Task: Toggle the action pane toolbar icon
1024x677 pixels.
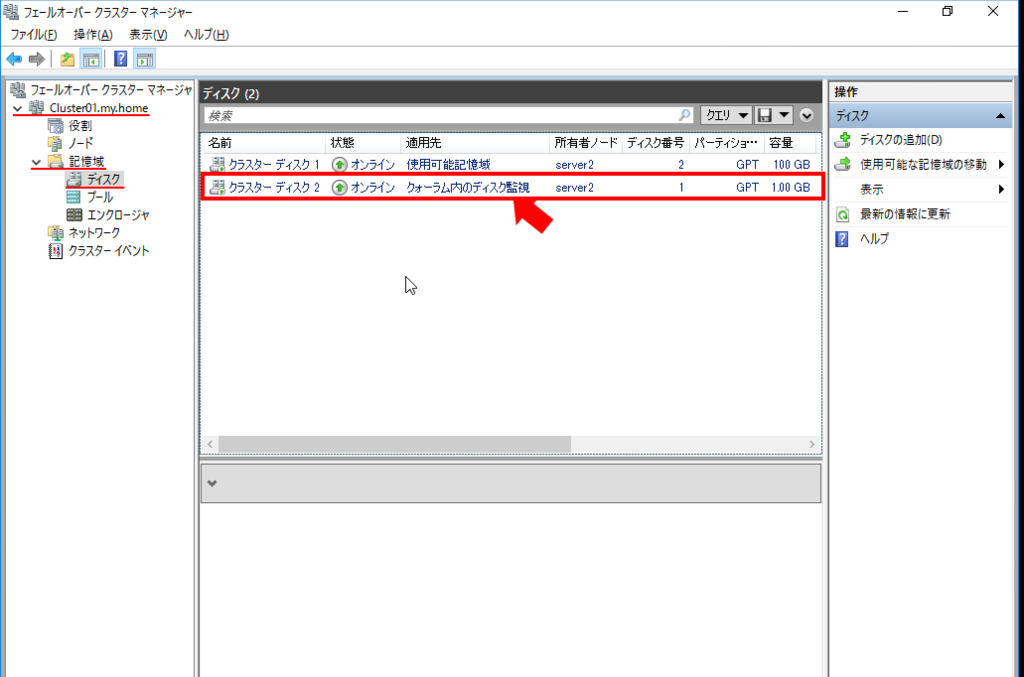Action: 144,59
